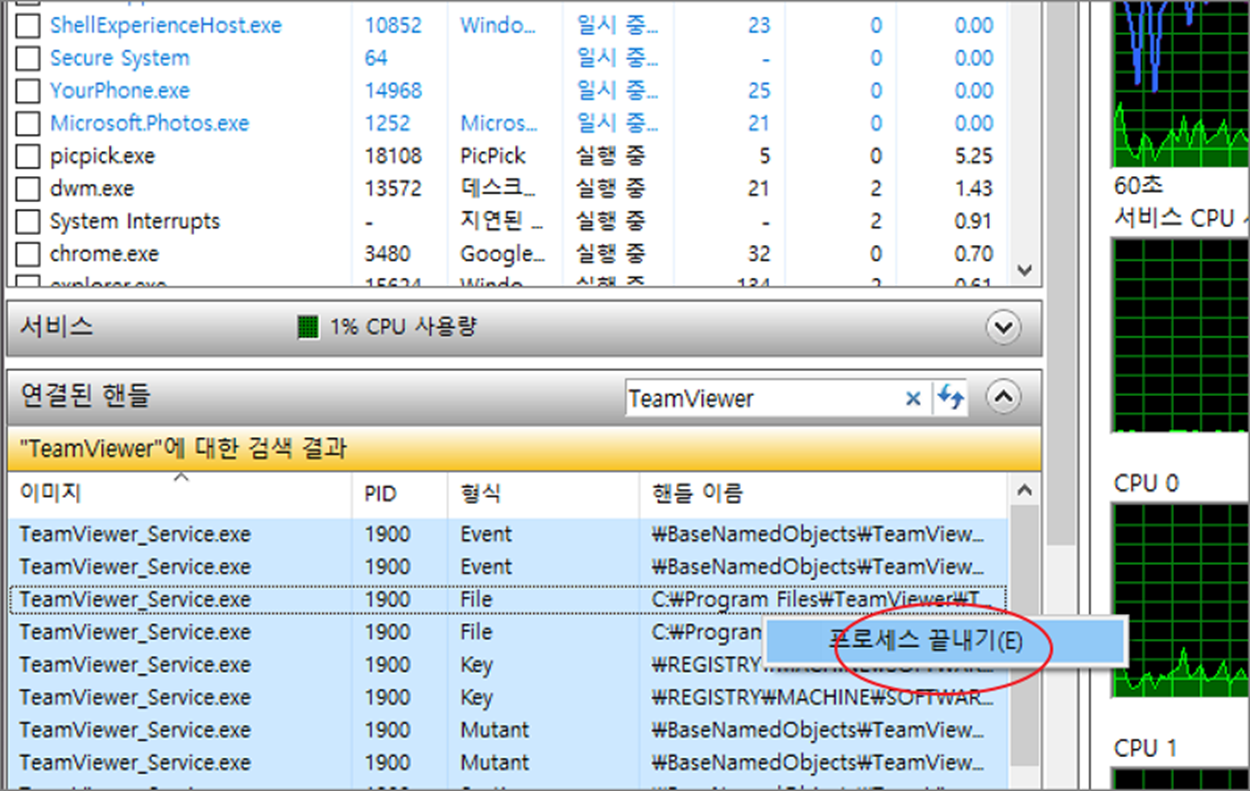This screenshot has height=791, width=1250.
Task: Click the refresh search results icon
Action: click(951, 398)
